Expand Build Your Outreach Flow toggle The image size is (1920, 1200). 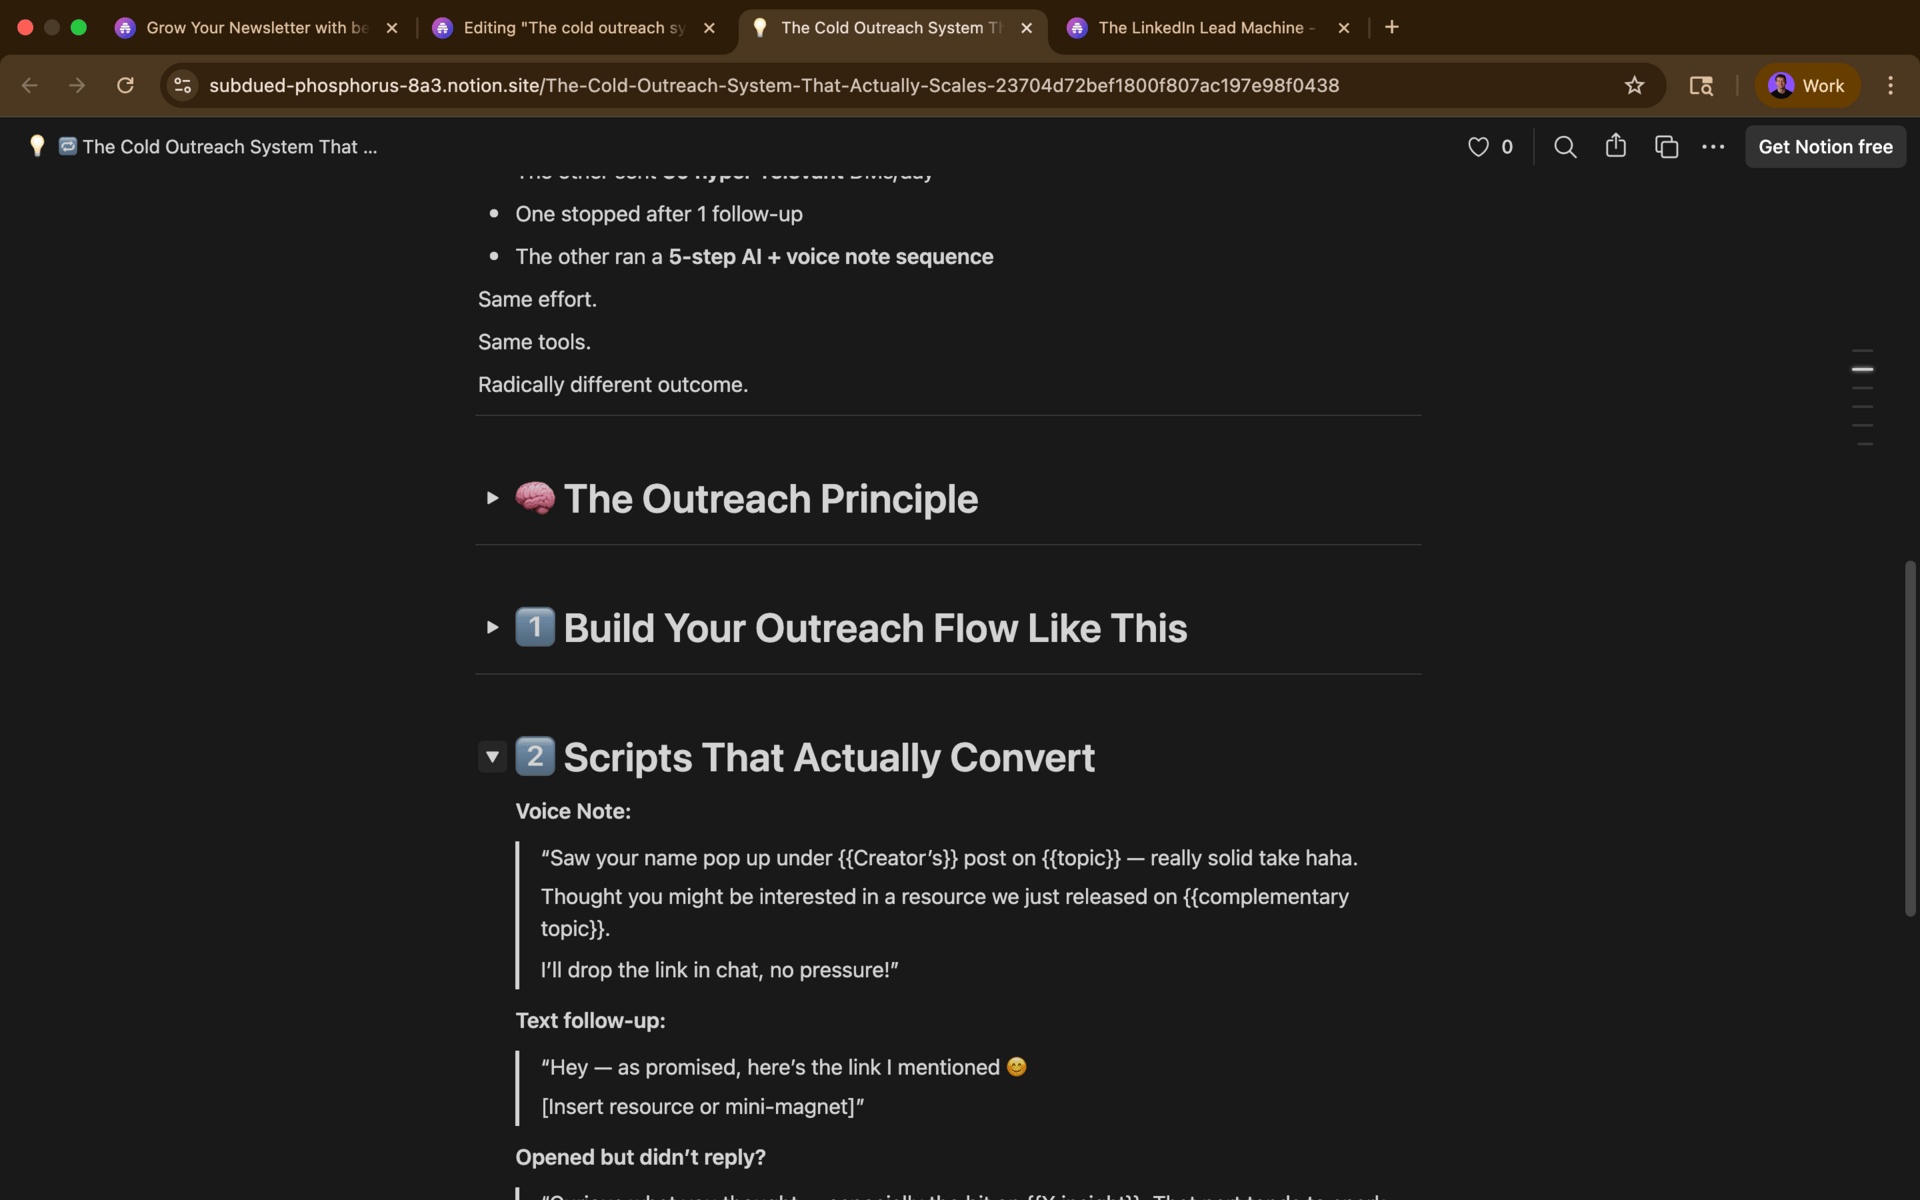click(x=492, y=627)
